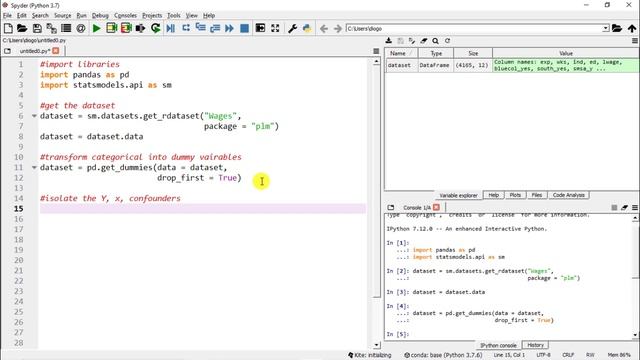Viewport: 640px width, 360px height.
Task: Open Source menu
Action: pyautogui.click(x=63, y=16)
